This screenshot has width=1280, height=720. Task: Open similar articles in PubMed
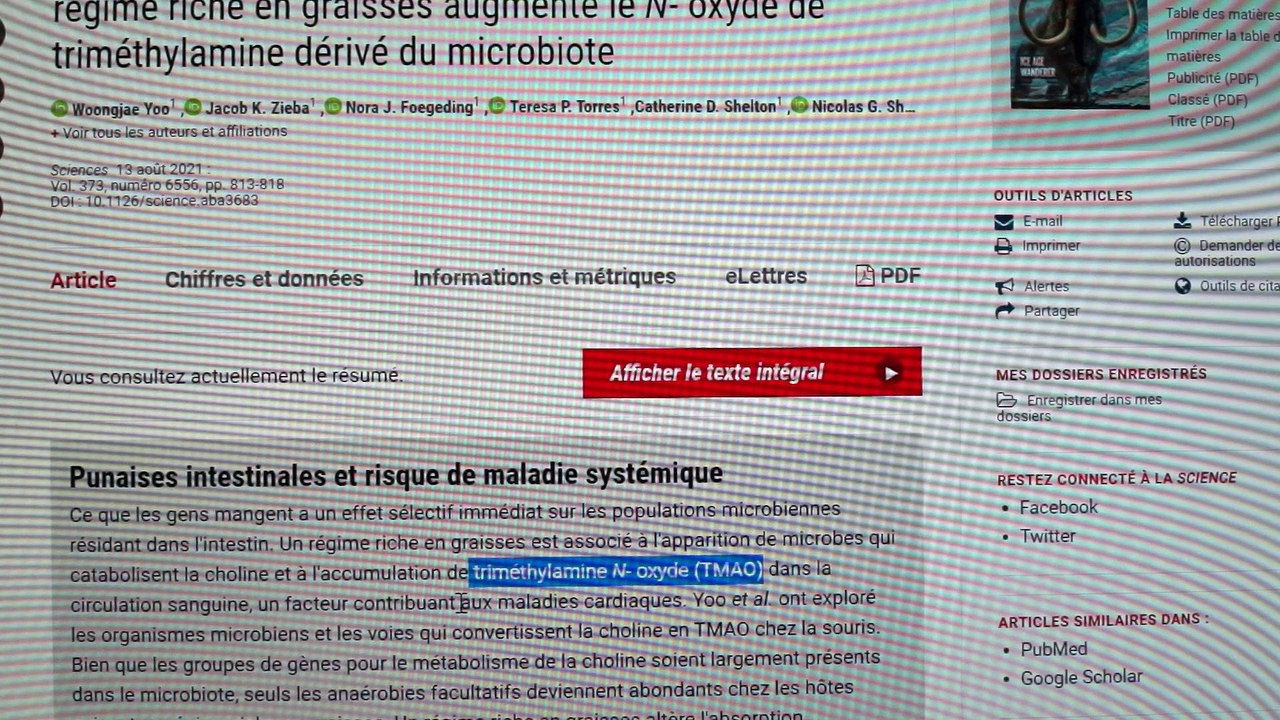(1053, 649)
